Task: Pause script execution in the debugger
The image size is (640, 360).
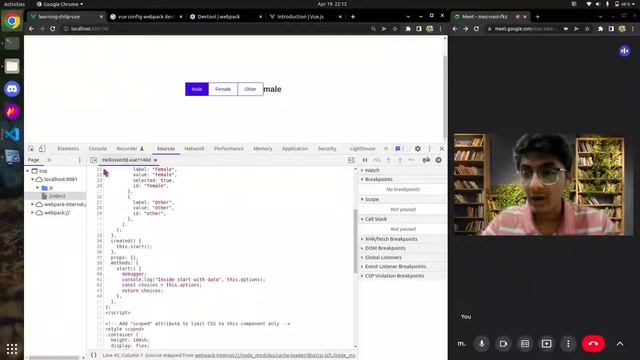Action: (365, 160)
